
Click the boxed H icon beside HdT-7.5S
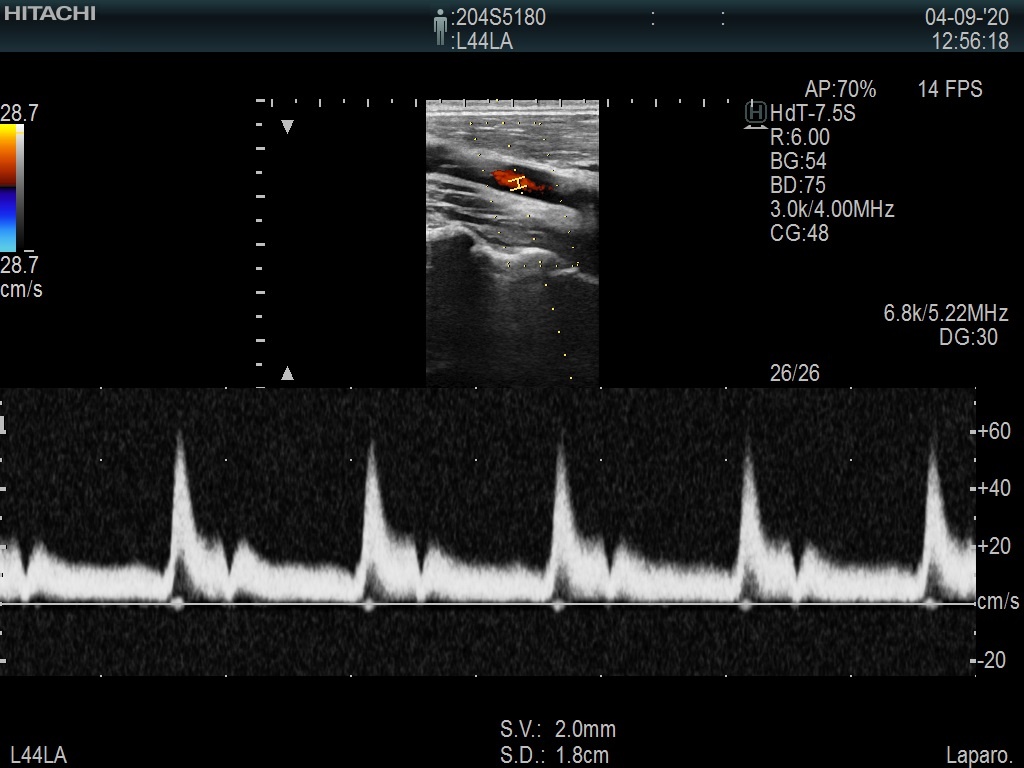755,113
